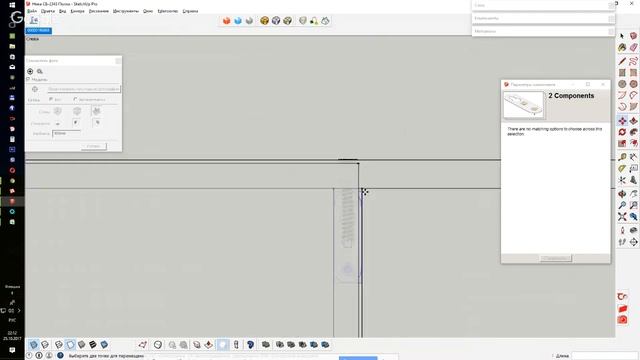640x360 pixels.
Task: Open the Справка menu
Action: click(190, 11)
